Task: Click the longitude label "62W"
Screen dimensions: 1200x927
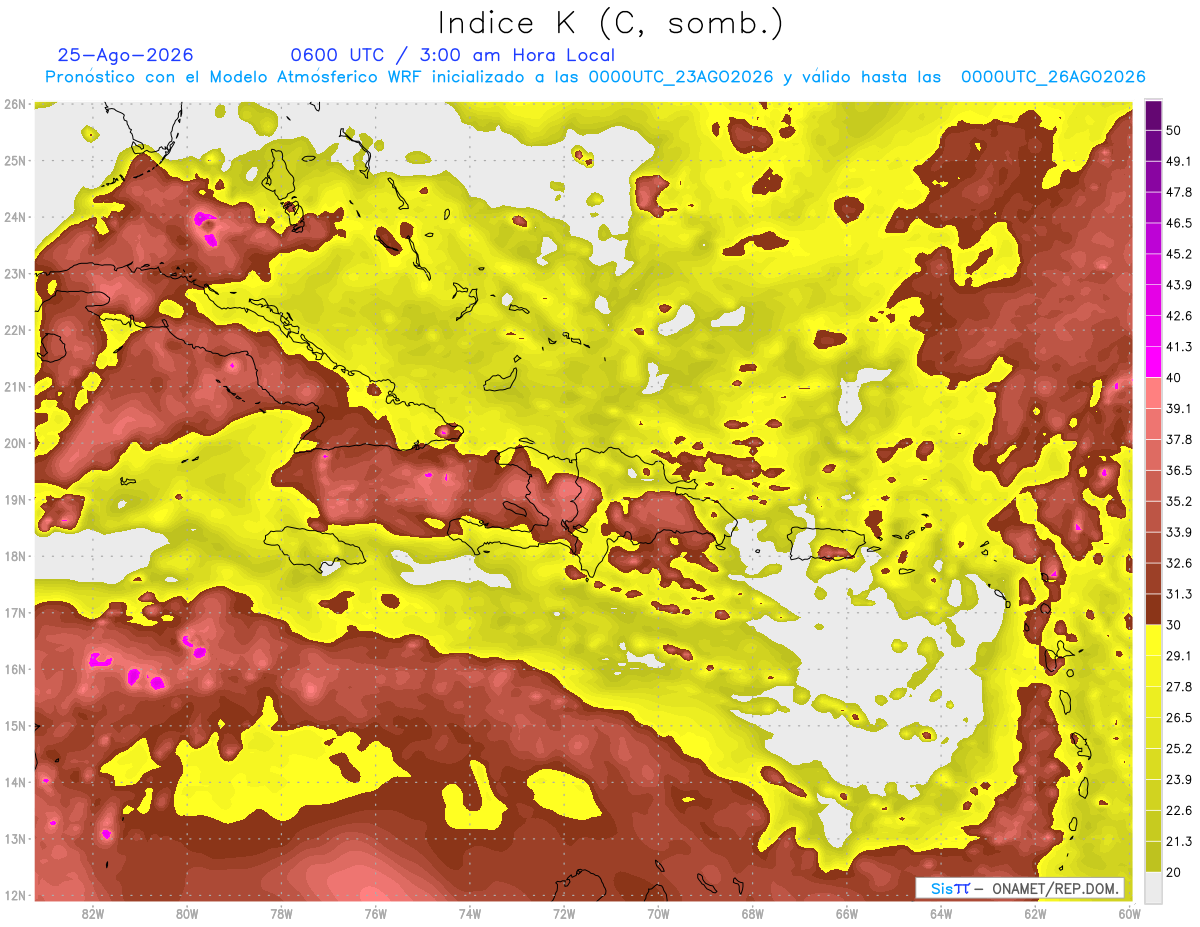Action: click(x=1035, y=914)
